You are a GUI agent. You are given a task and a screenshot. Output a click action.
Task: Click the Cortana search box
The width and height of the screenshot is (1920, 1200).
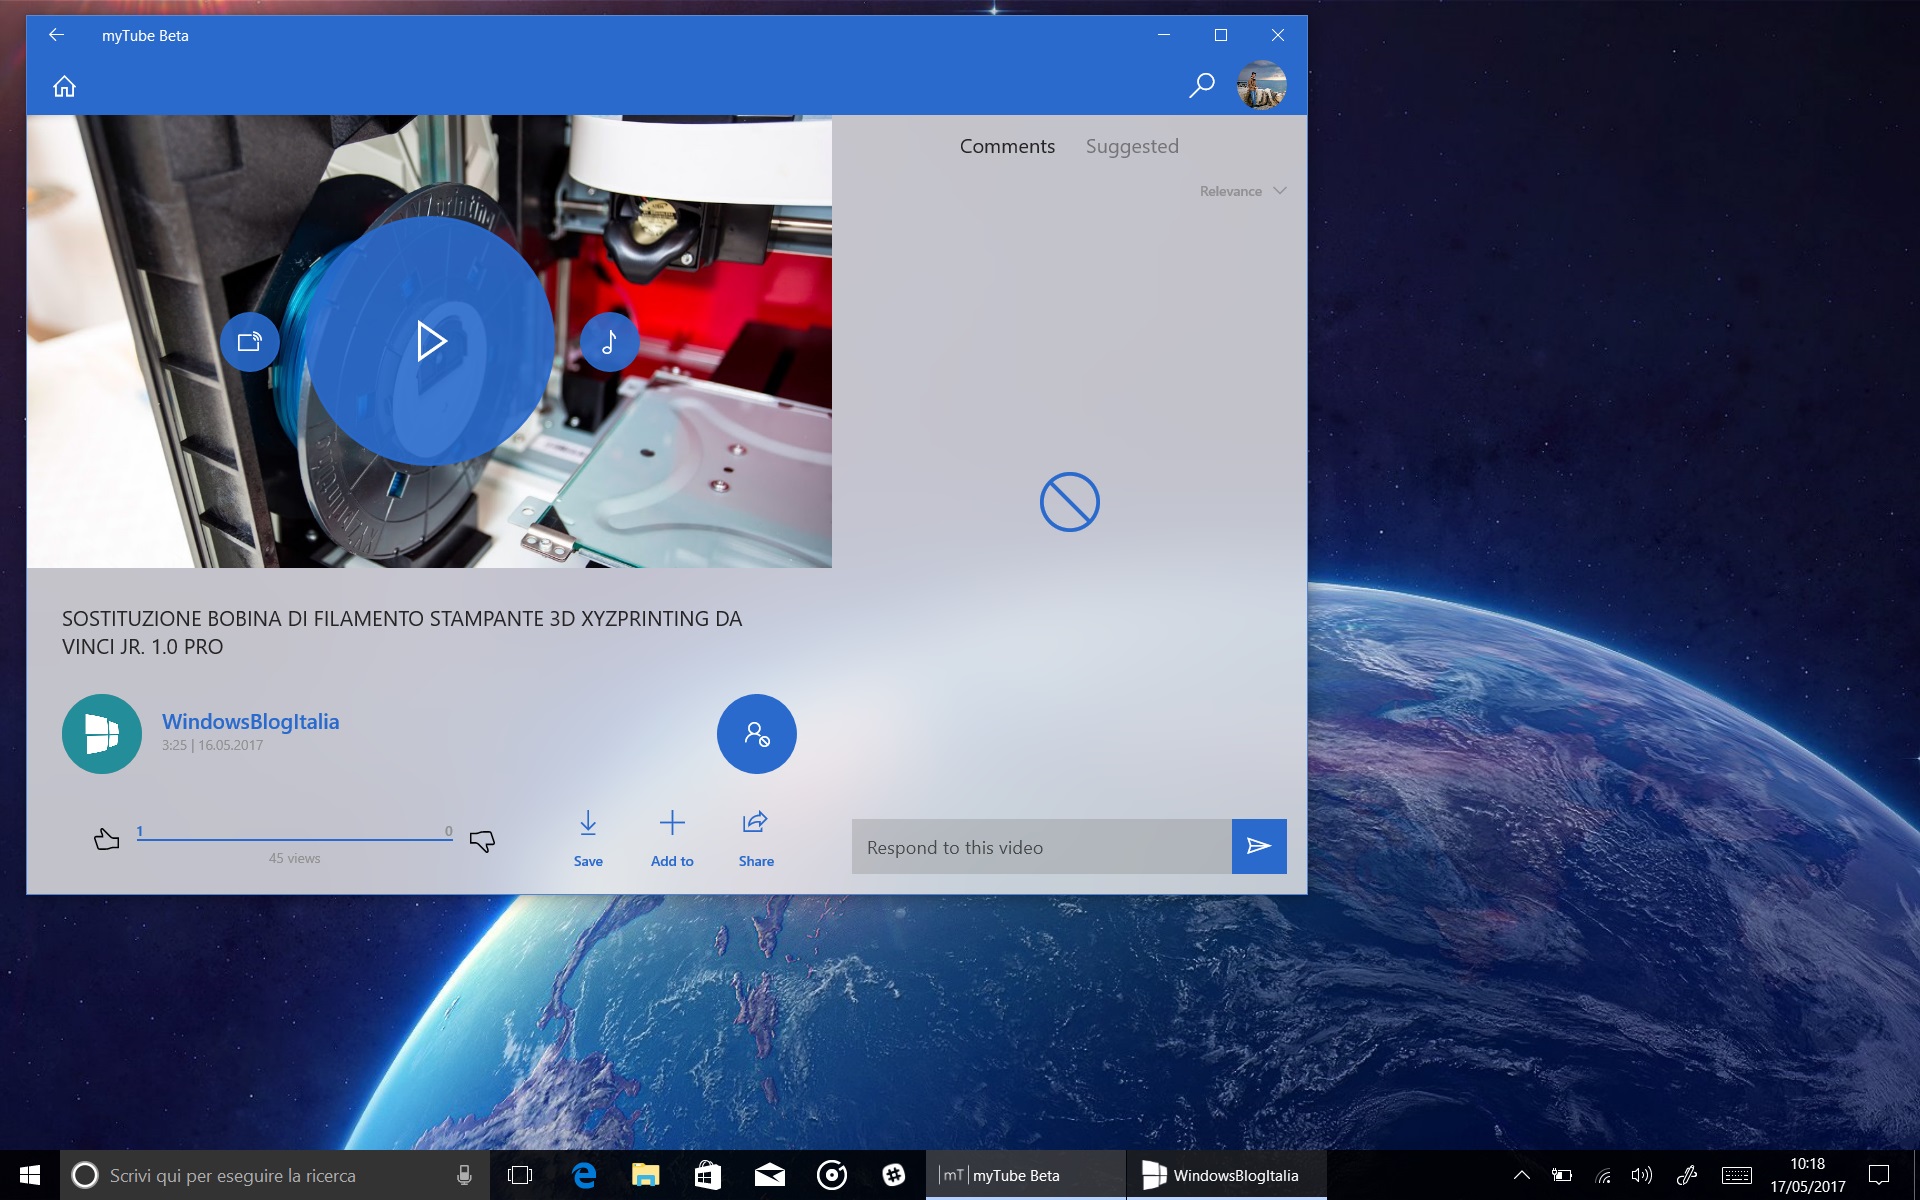coord(275,1175)
